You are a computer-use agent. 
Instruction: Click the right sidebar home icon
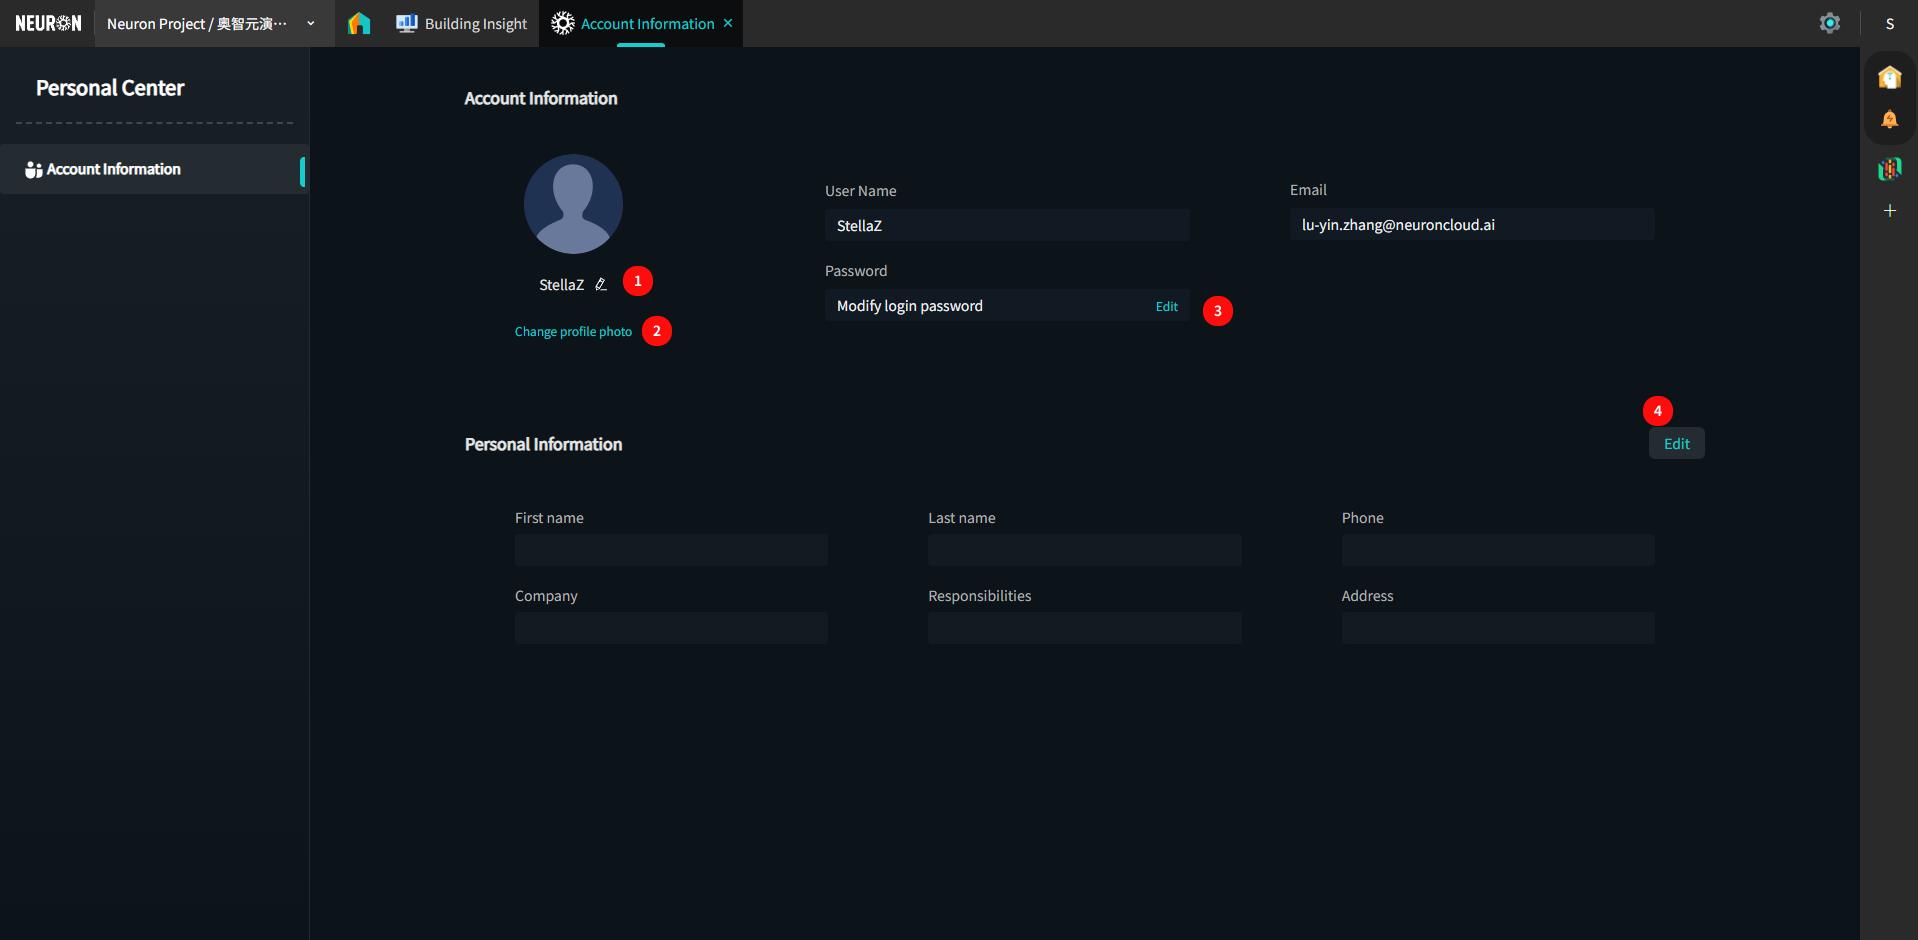coord(1890,77)
